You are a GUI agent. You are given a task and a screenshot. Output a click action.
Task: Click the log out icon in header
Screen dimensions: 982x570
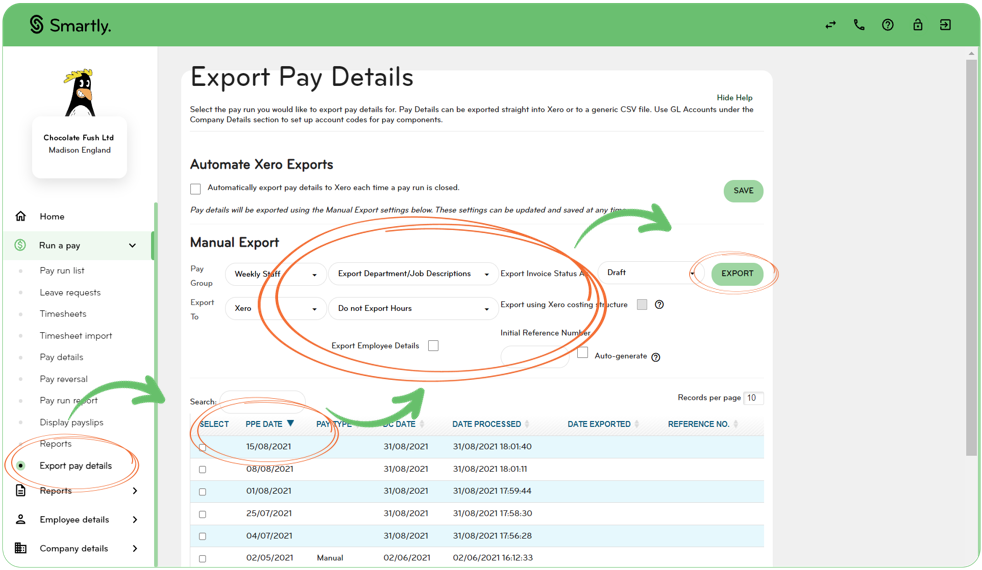pyautogui.click(x=946, y=25)
